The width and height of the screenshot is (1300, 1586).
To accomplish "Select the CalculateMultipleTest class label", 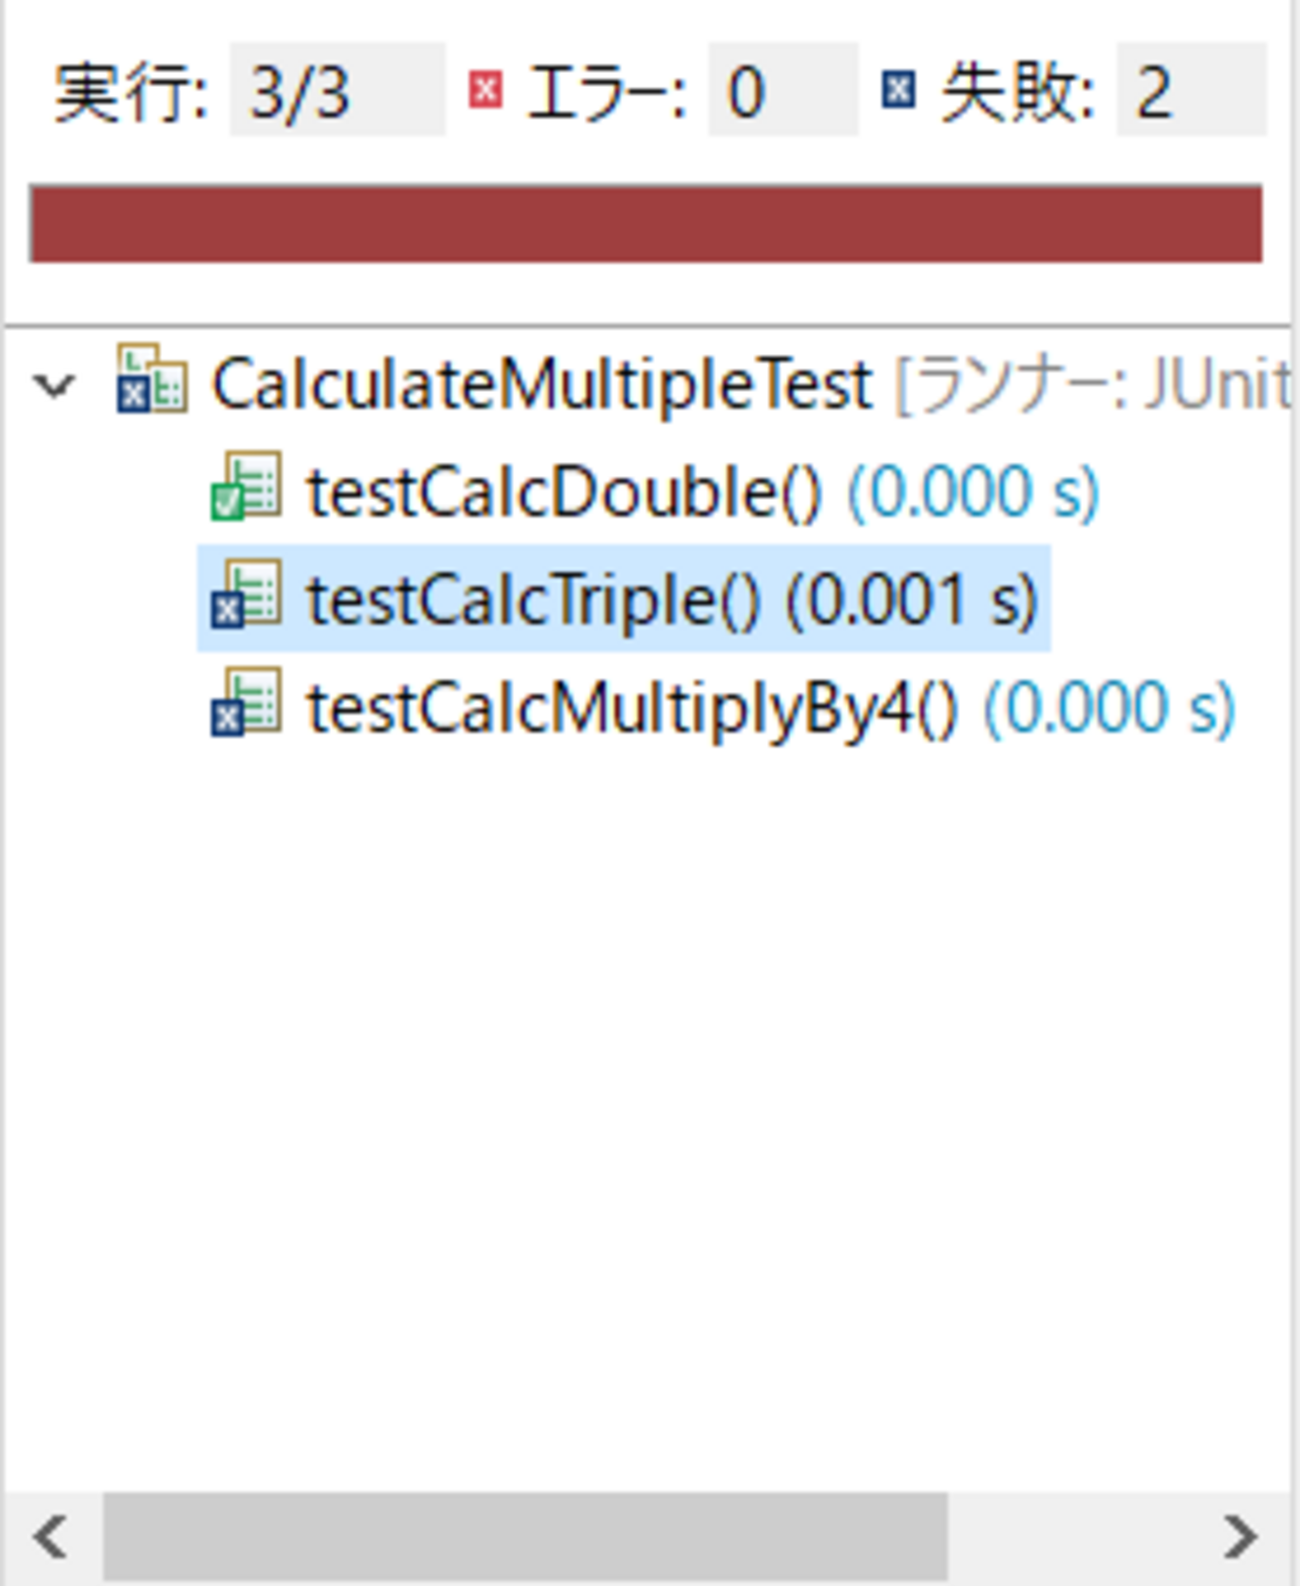I will pyautogui.click(x=541, y=385).
